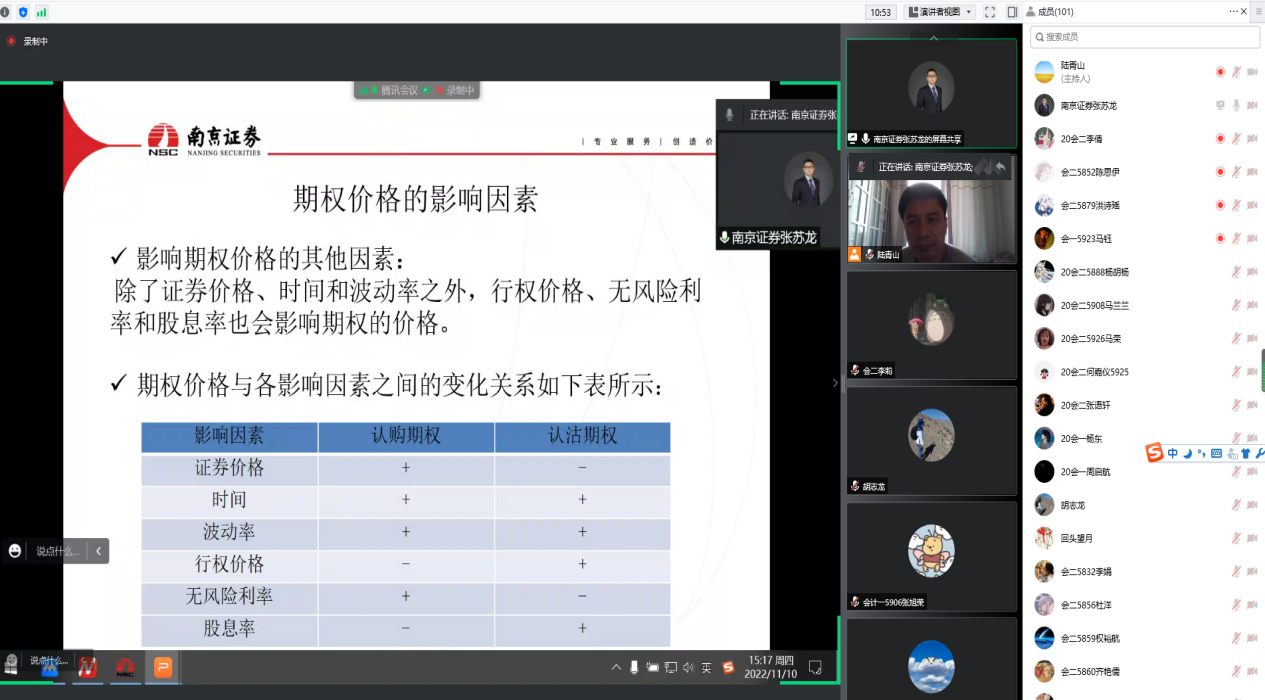Screen dimensions: 1265x700
Task: Click the emoji smiley icon in chat bar
Action: tap(15, 551)
